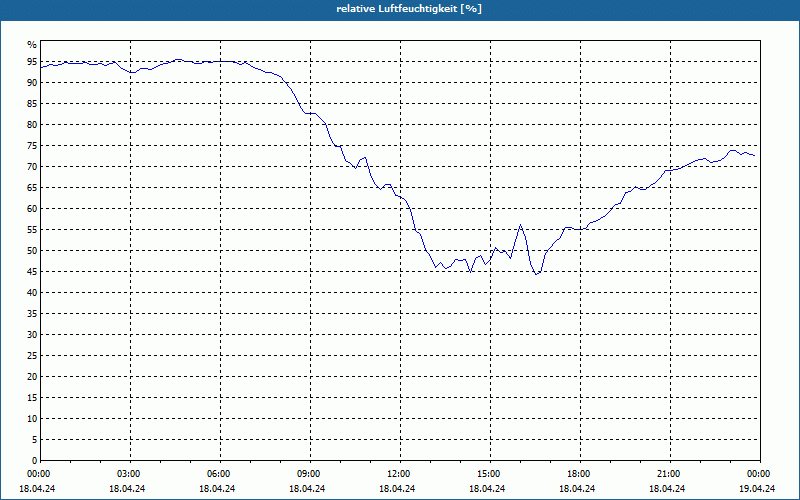Click the 06:00 time label
The height and width of the screenshot is (500, 800).
click(220, 474)
